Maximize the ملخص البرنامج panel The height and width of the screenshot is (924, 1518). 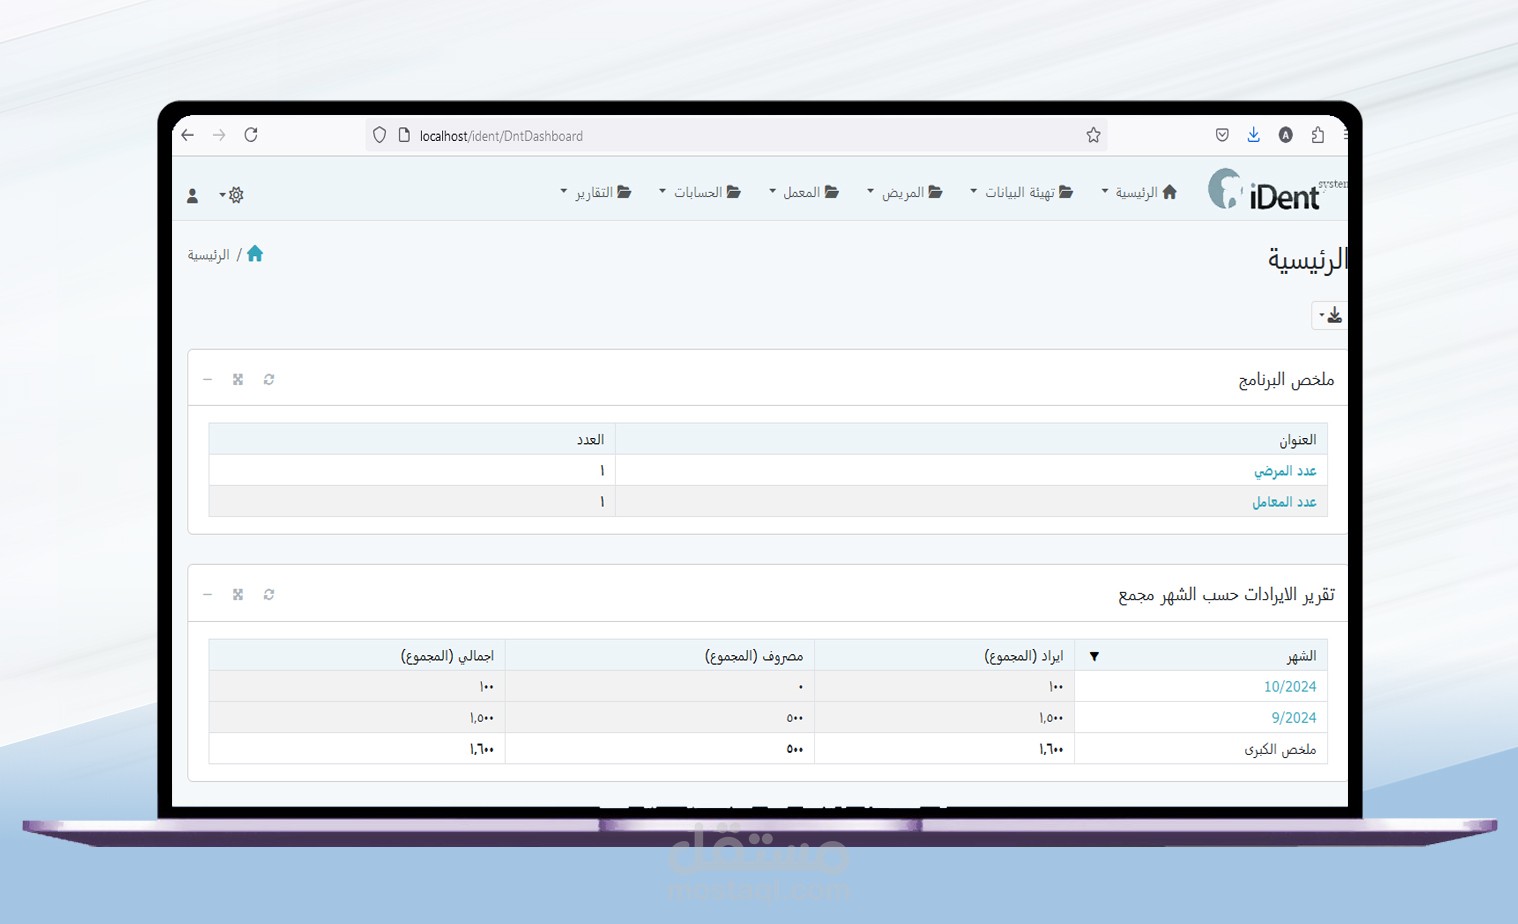coord(238,379)
